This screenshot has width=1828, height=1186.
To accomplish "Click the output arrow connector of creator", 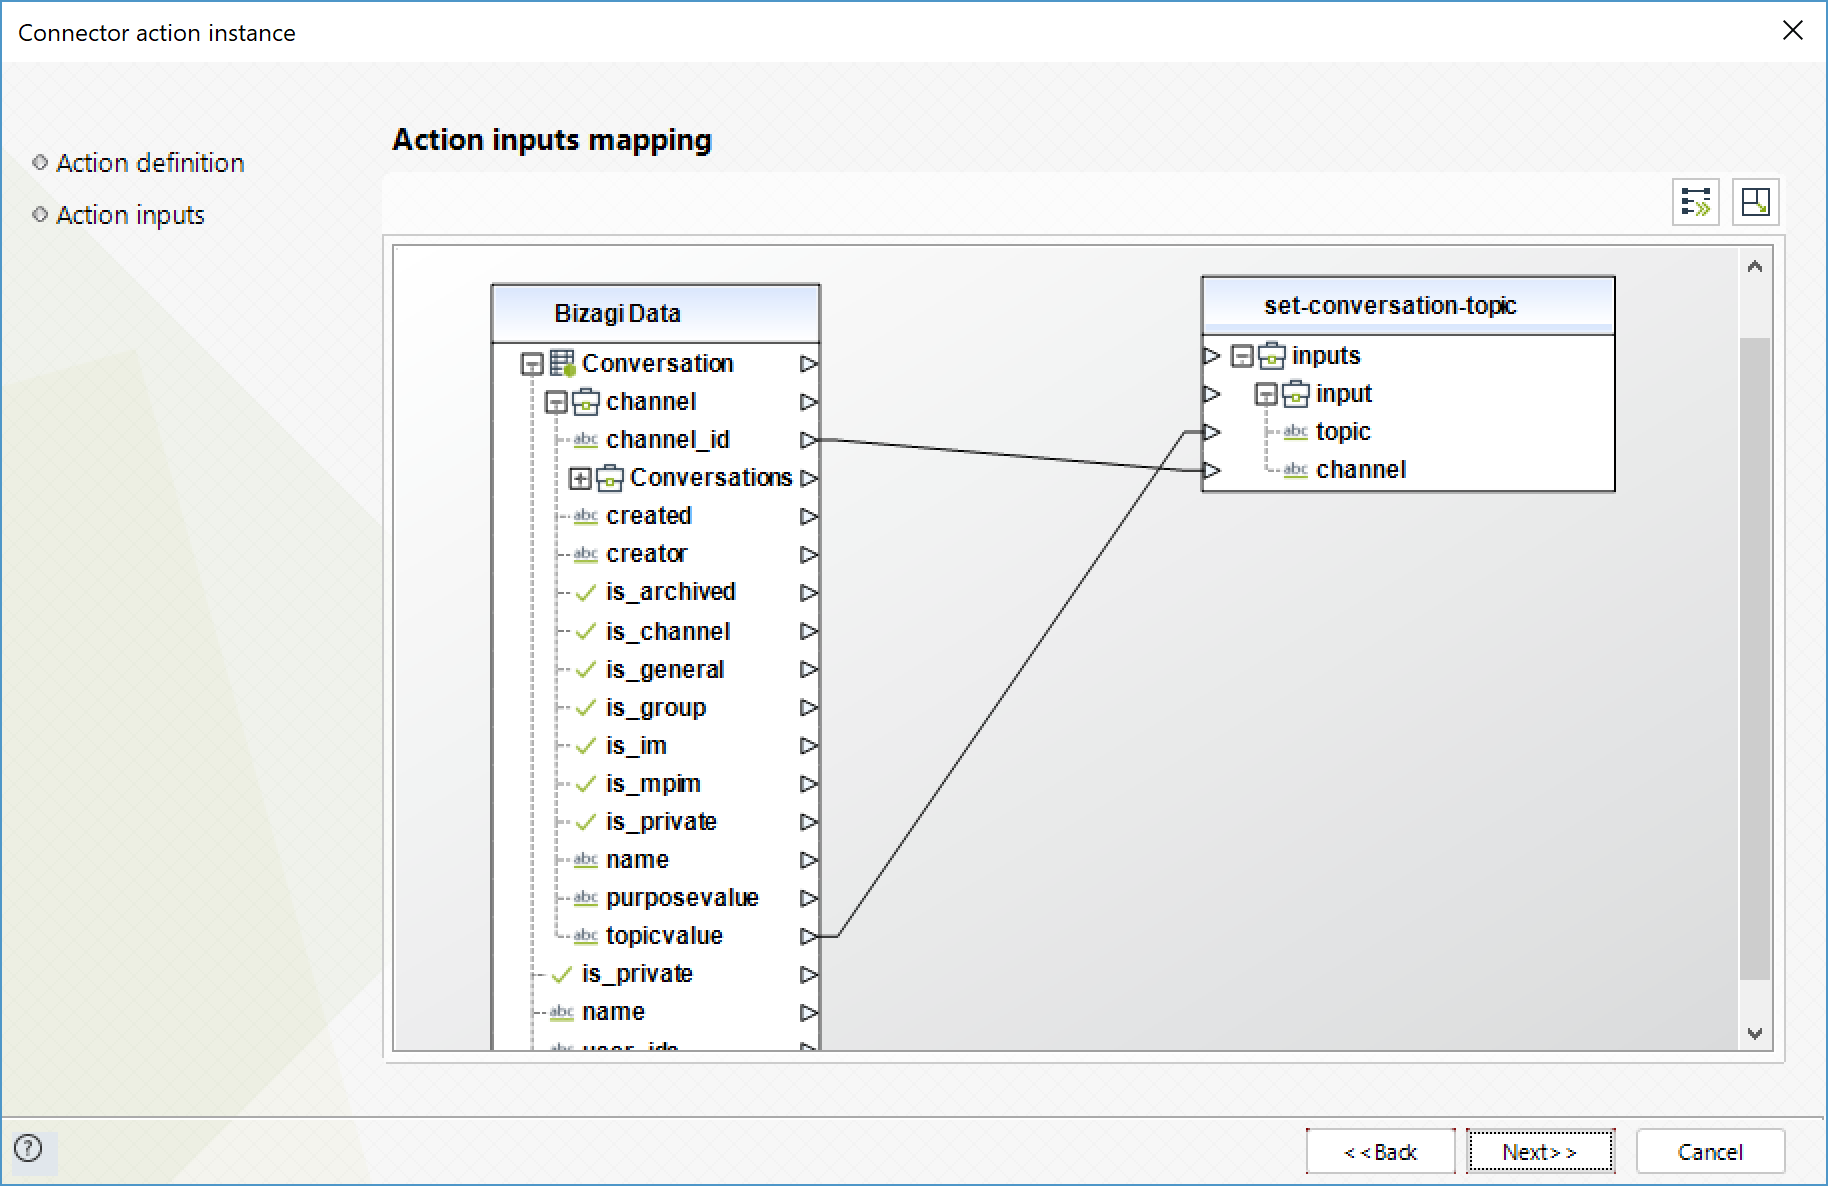I will pos(809,554).
